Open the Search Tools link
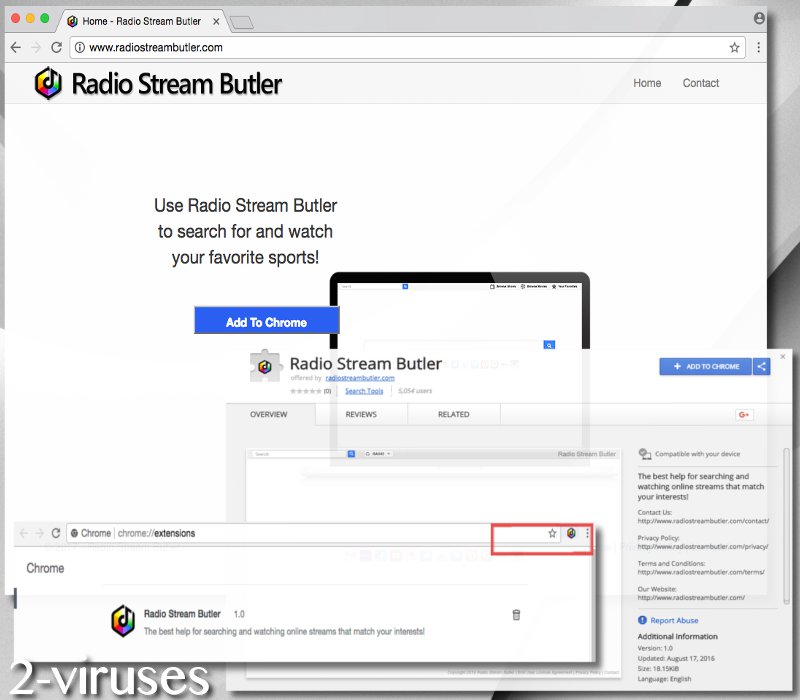 click(364, 391)
